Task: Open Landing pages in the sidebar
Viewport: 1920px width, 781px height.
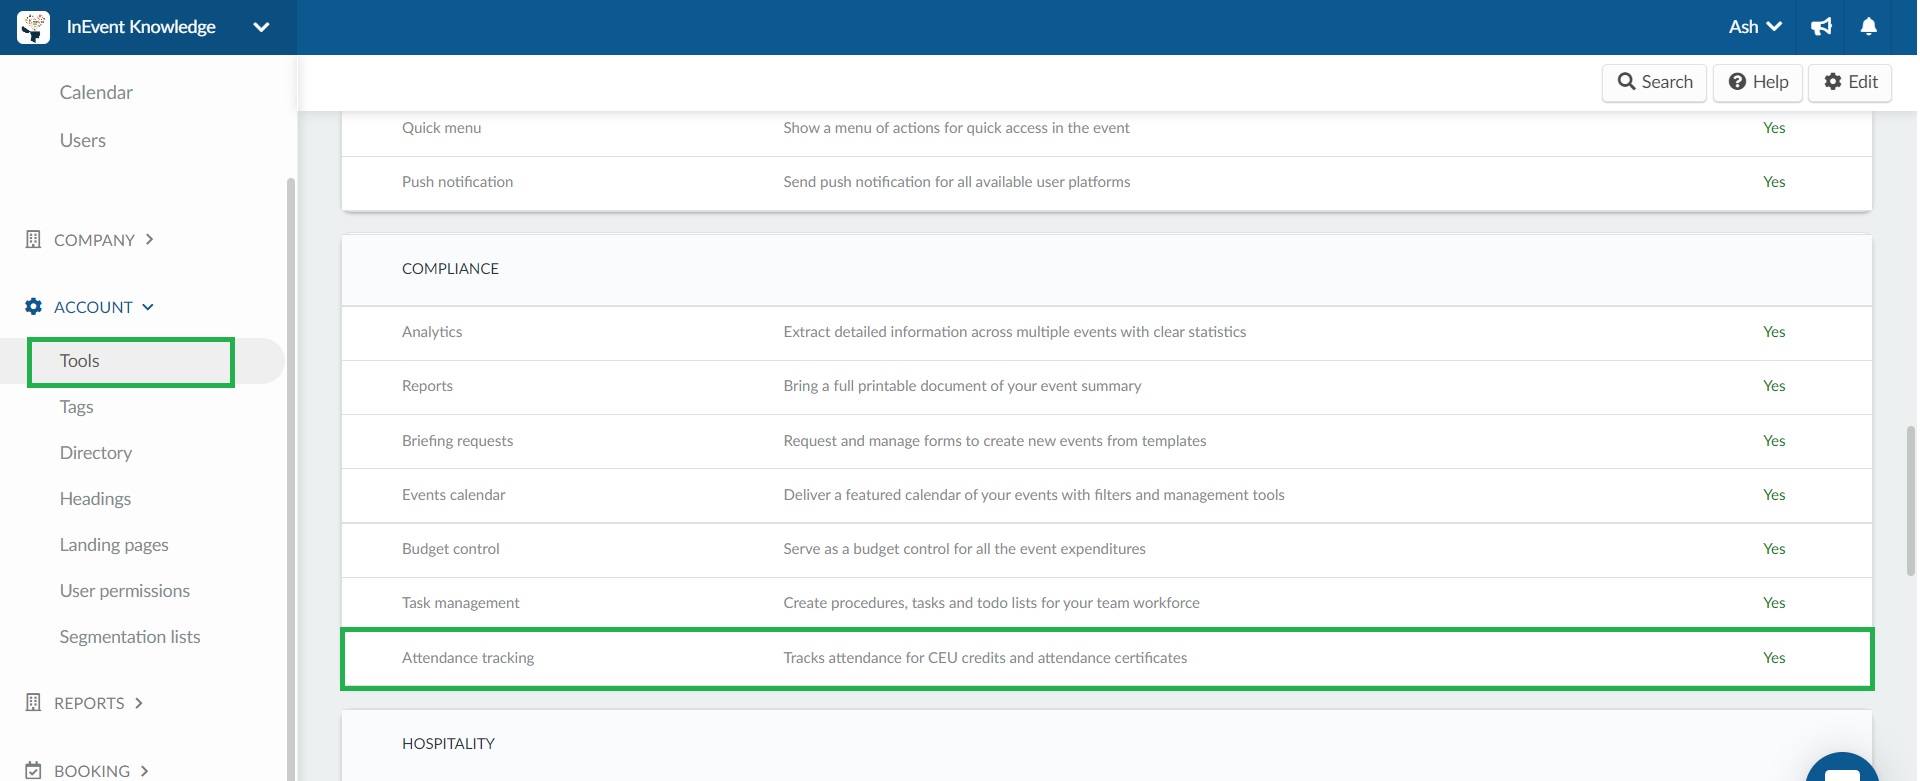Action: click(114, 545)
